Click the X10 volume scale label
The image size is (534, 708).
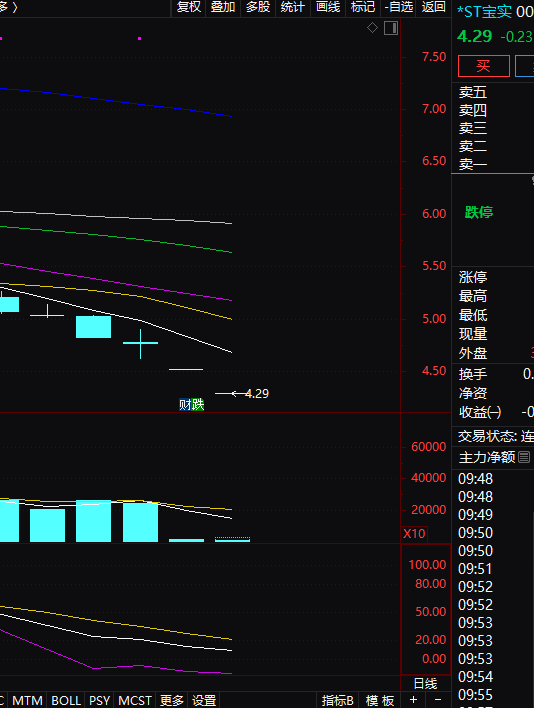(414, 534)
